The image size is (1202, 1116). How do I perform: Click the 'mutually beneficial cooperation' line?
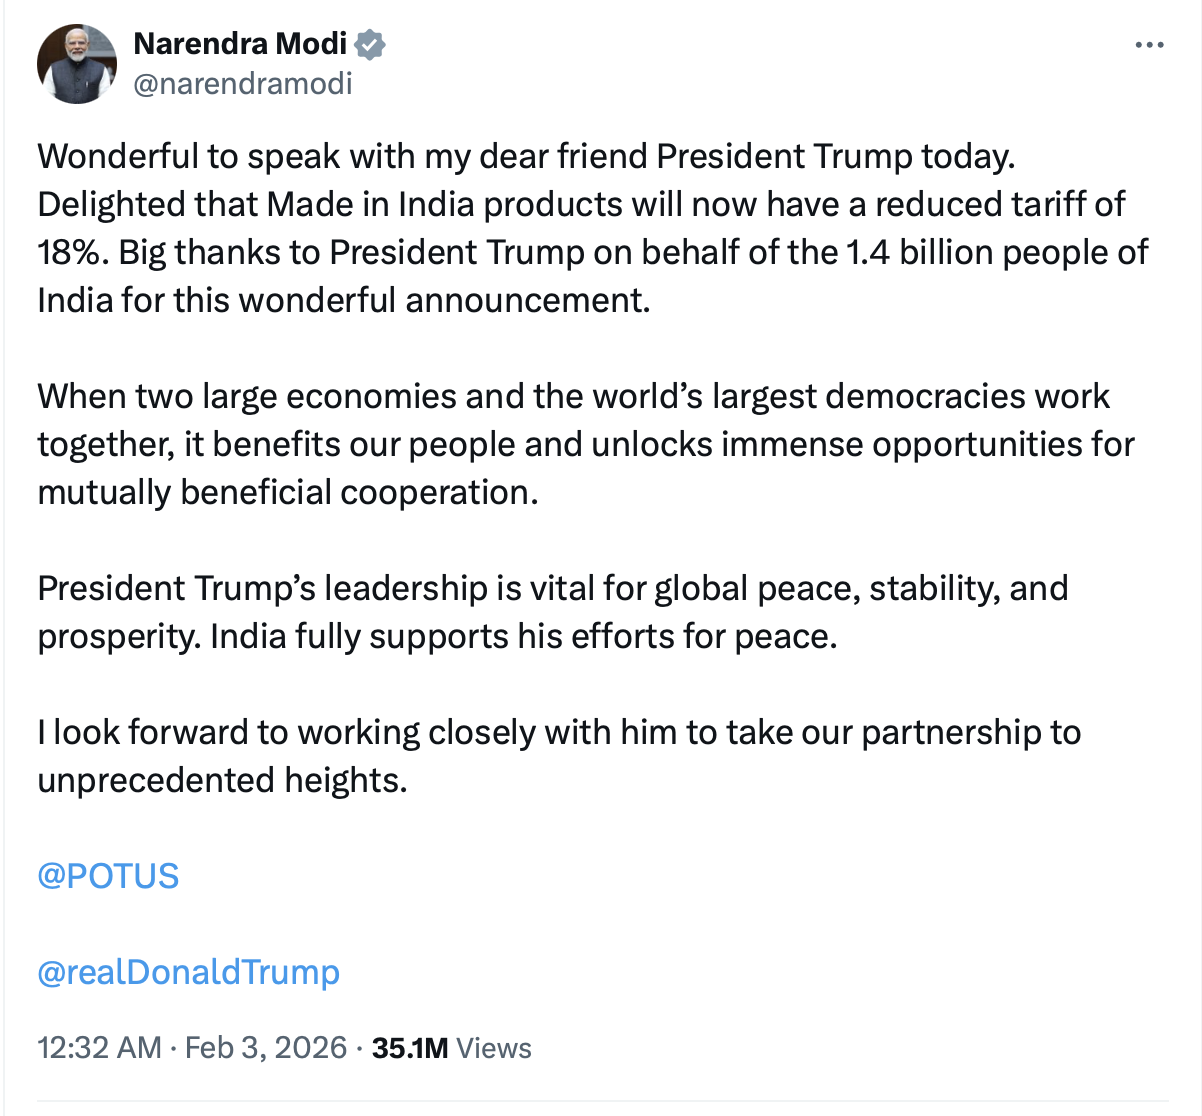[x=287, y=493]
